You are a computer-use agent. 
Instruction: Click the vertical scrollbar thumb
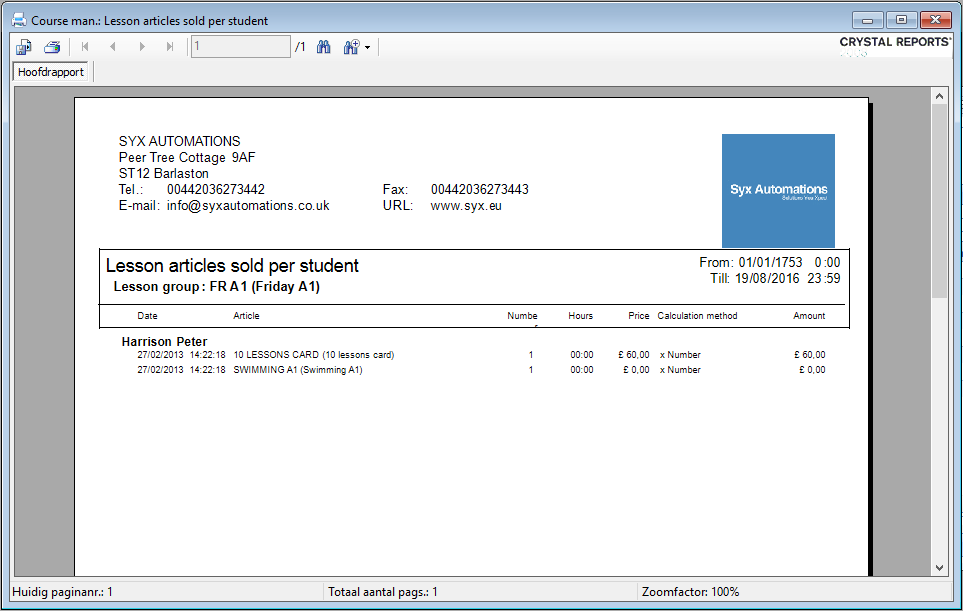(939, 200)
